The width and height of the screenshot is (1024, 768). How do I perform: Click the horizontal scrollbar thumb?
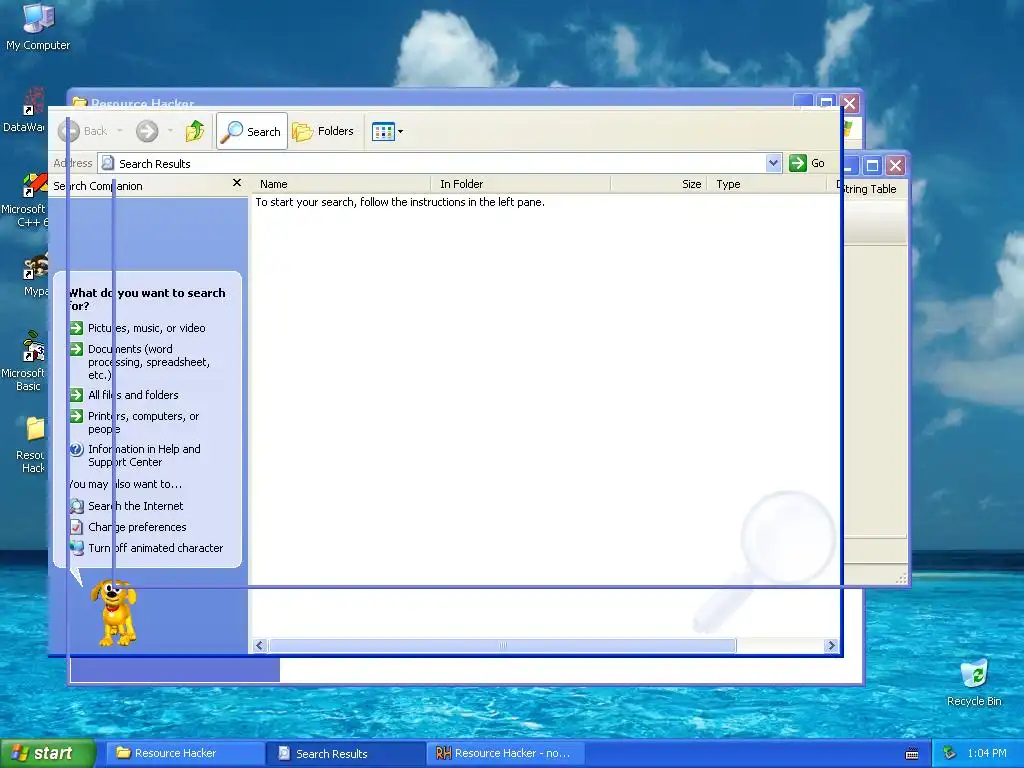click(x=502, y=645)
